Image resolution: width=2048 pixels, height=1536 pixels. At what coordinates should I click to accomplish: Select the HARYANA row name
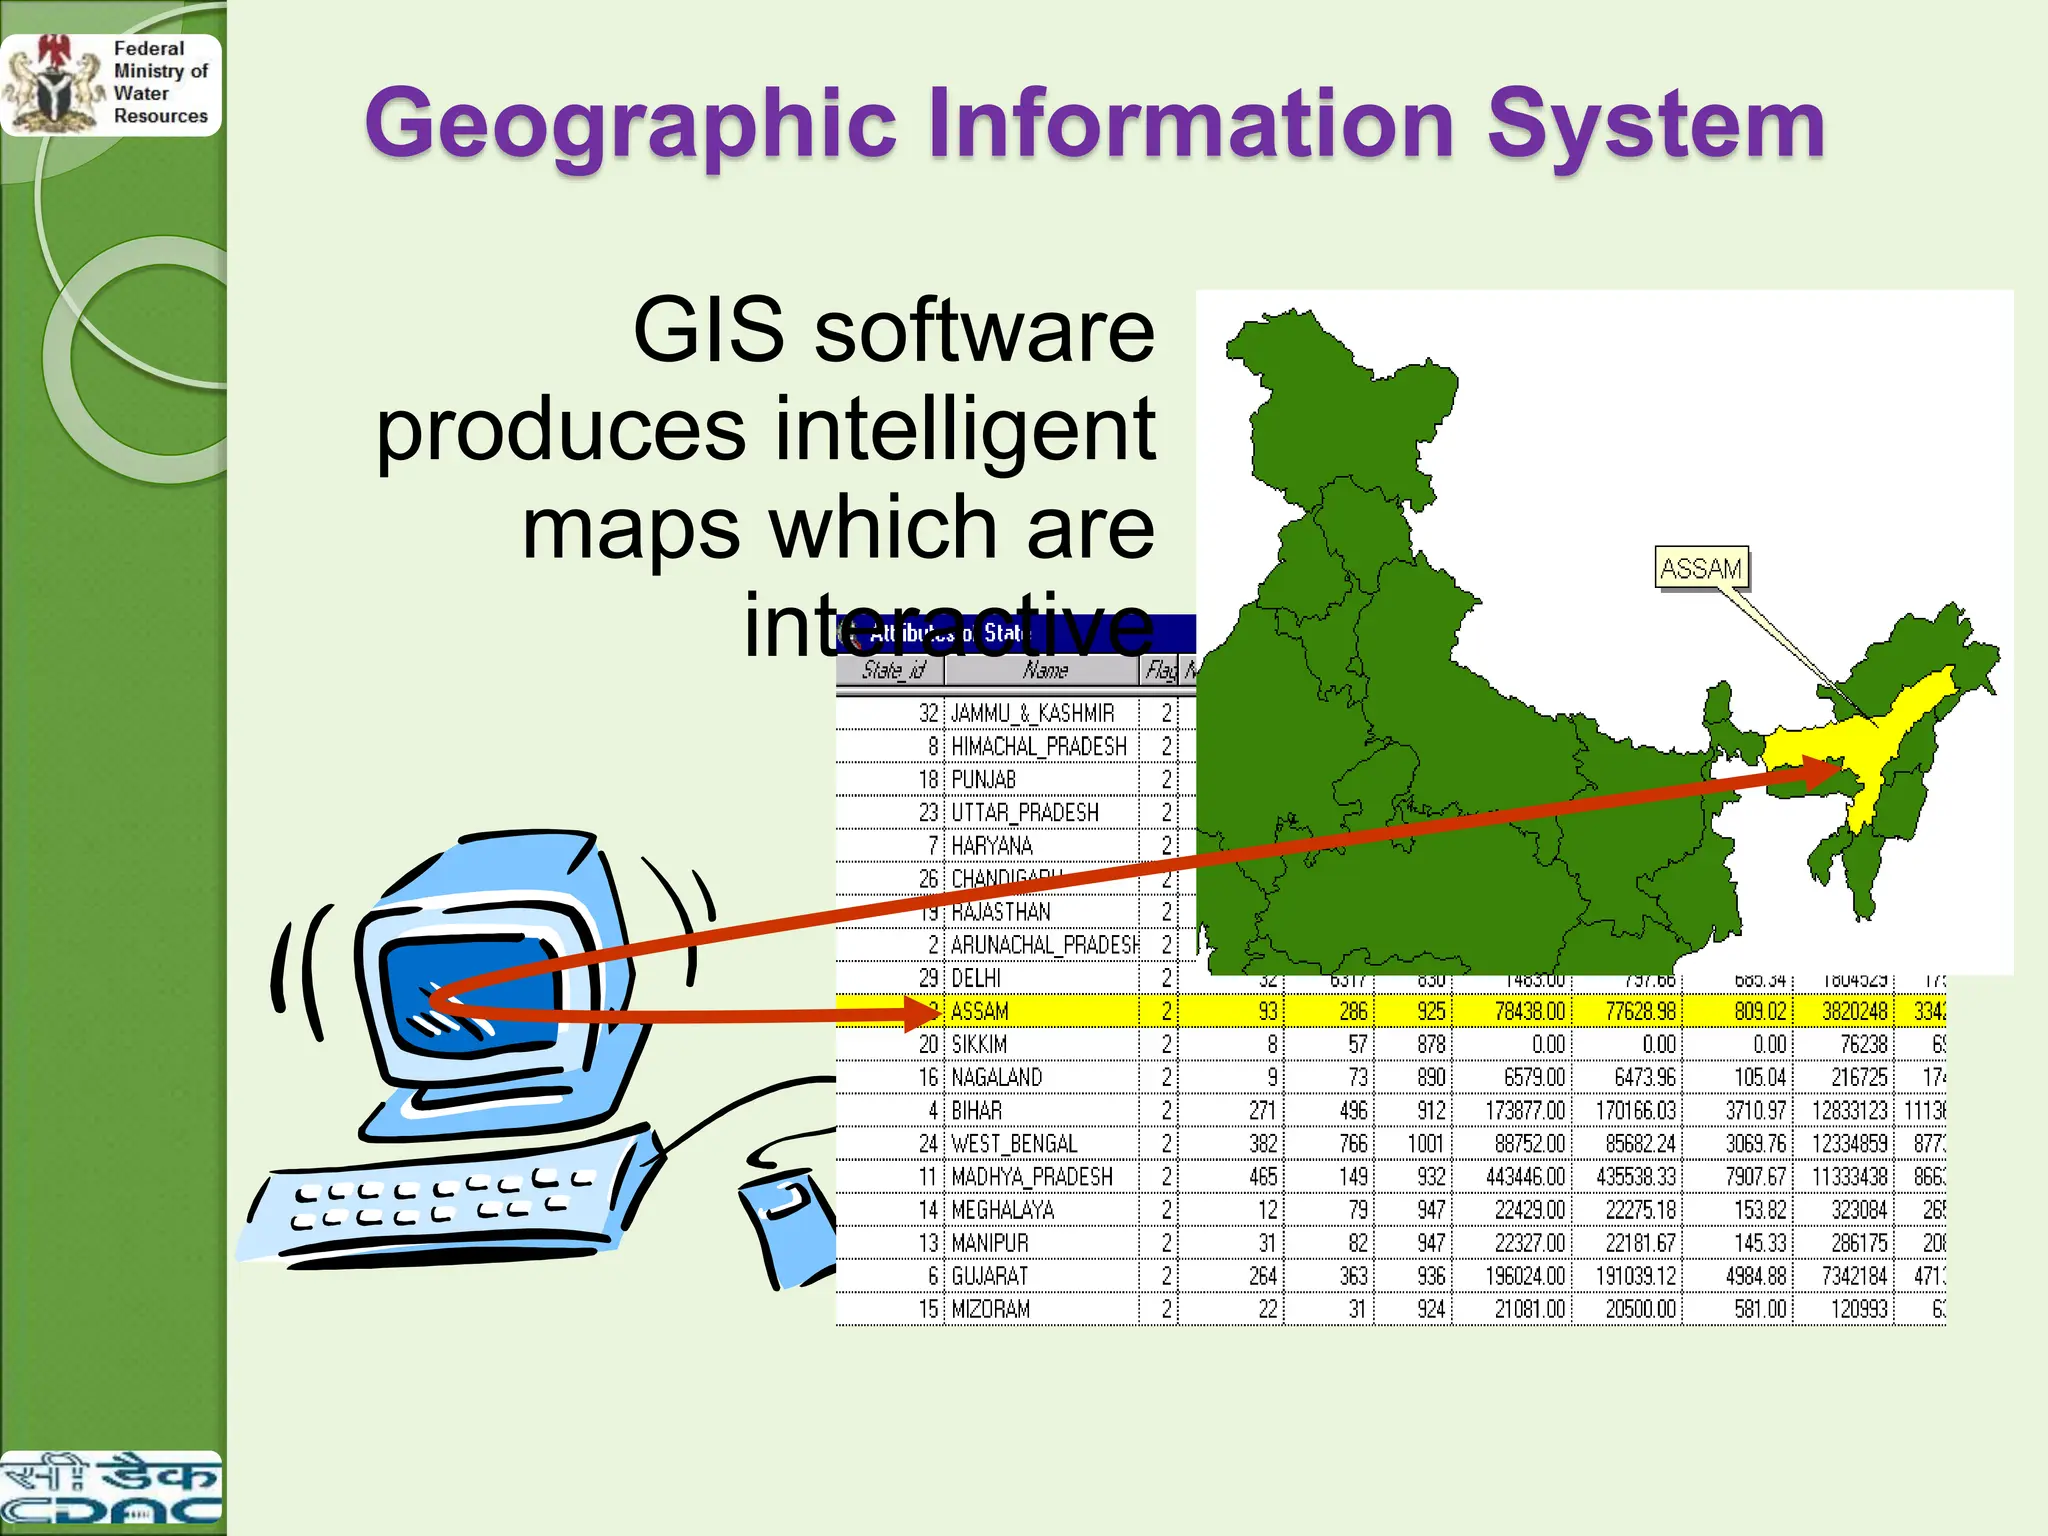(991, 845)
